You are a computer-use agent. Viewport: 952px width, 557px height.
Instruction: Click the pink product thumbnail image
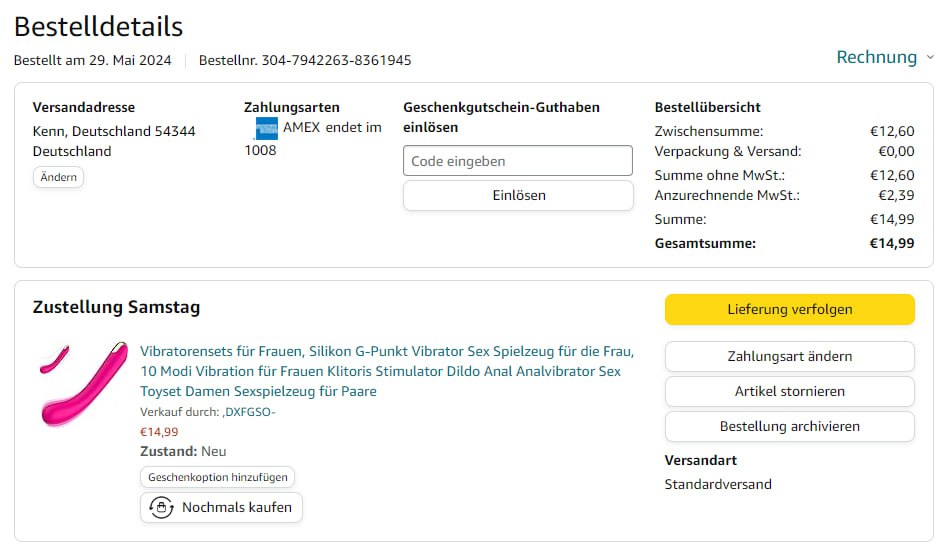84,382
